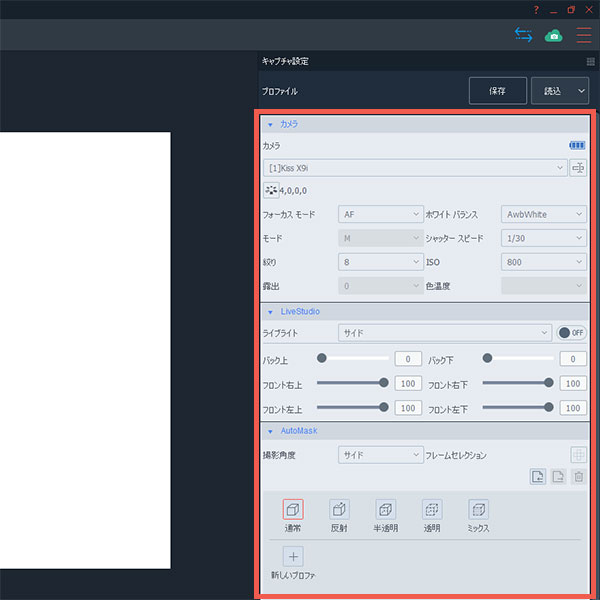Screen dimensions: 600x600
Task: Click the 保存 button
Action: coord(497,91)
